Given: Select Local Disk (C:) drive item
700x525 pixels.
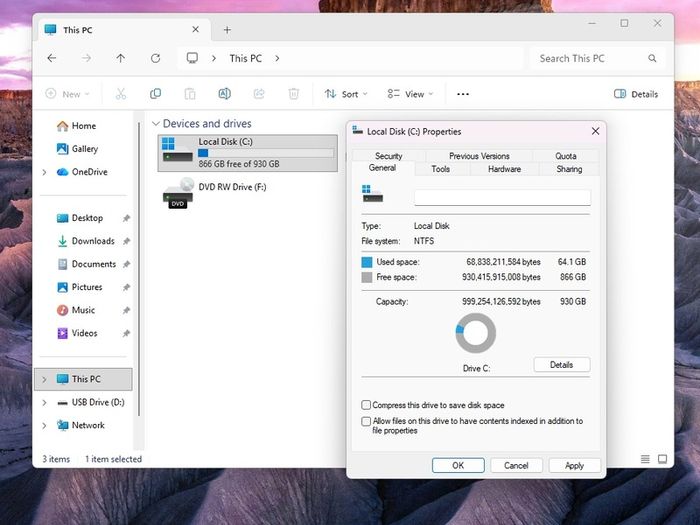Looking at the screenshot, I should tap(248, 153).
